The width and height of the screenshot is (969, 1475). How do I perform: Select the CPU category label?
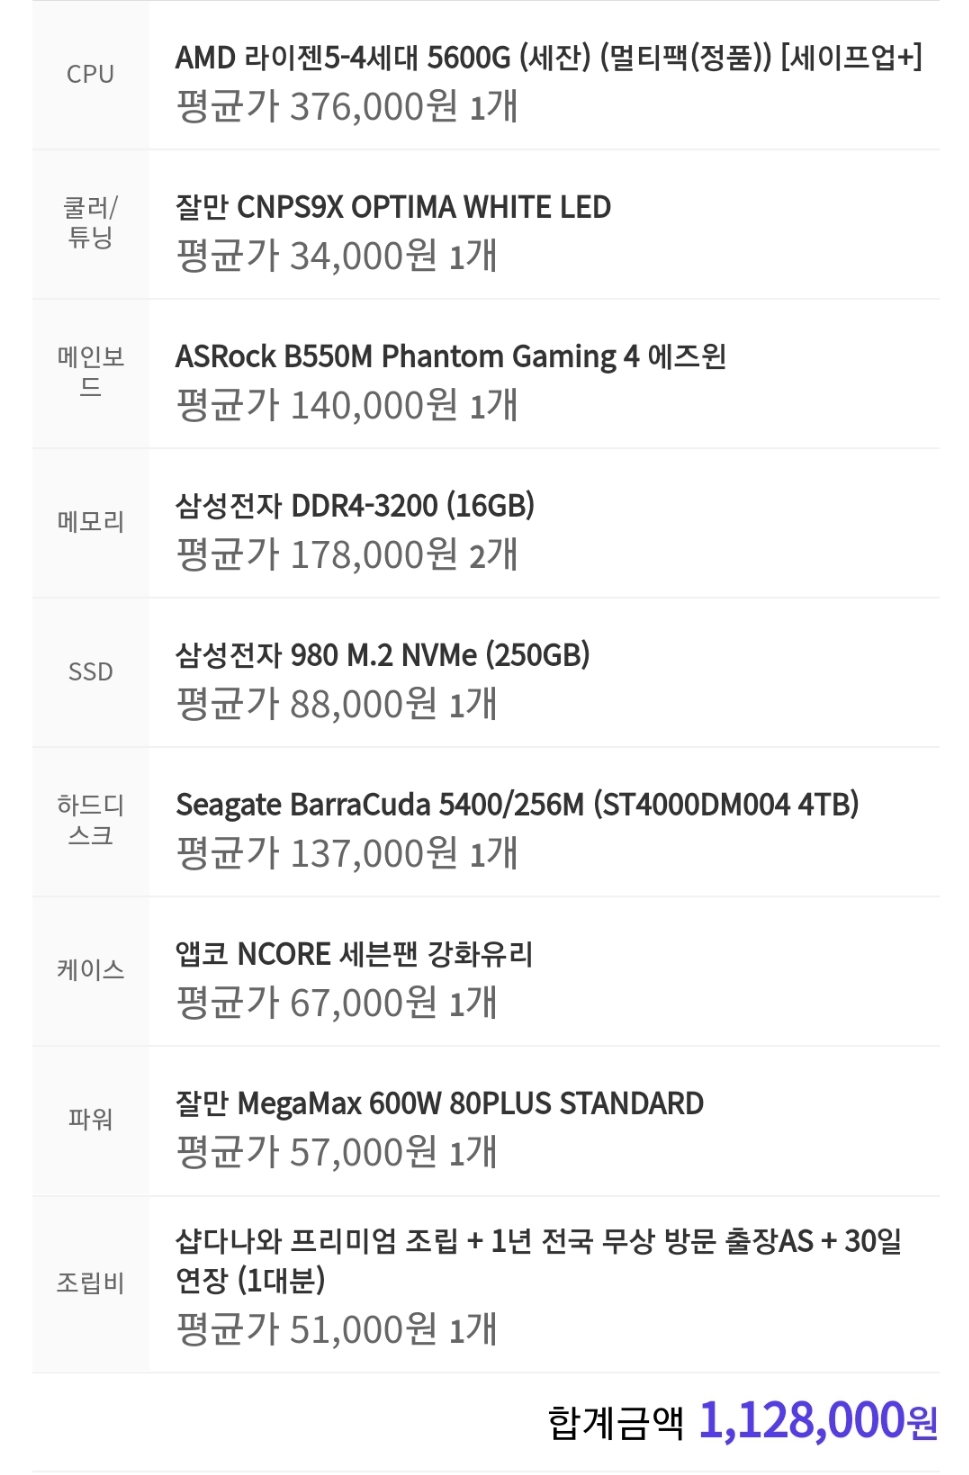tap(90, 74)
